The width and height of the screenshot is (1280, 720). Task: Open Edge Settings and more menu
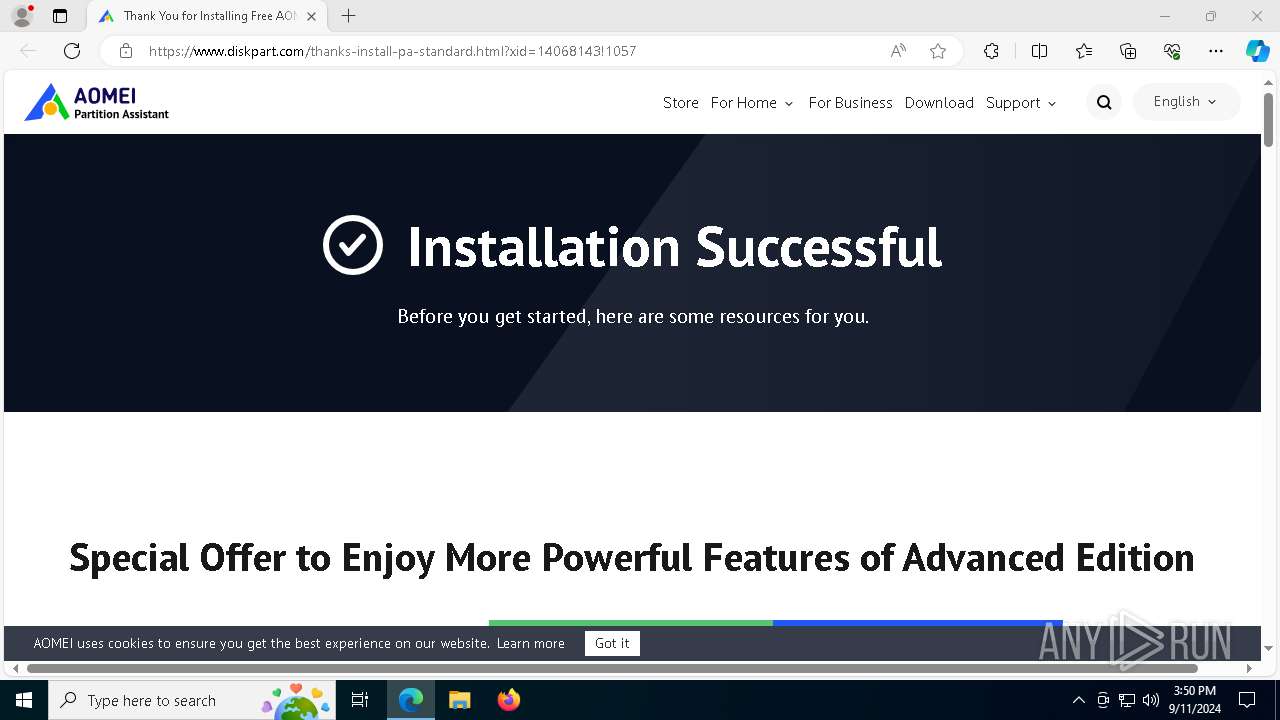1216,51
